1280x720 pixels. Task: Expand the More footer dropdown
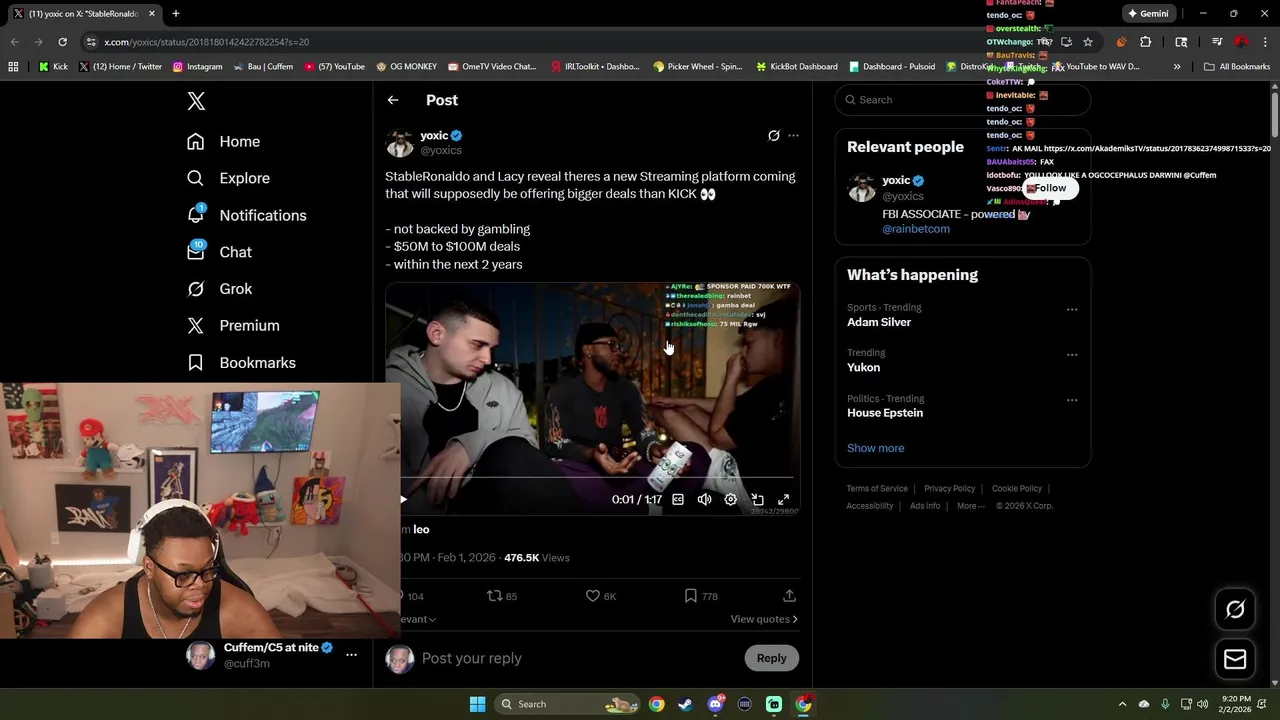pyautogui.click(x=969, y=506)
